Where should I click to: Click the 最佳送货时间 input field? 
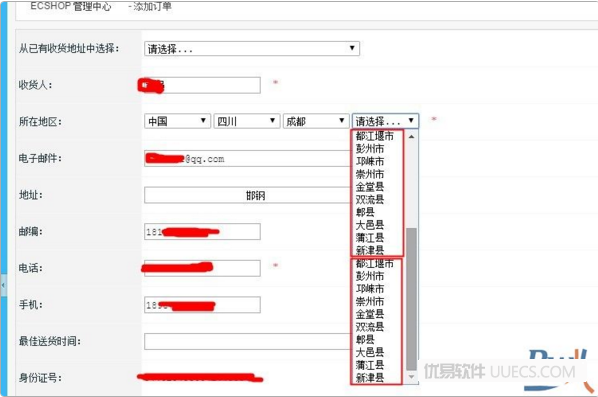tap(248, 341)
